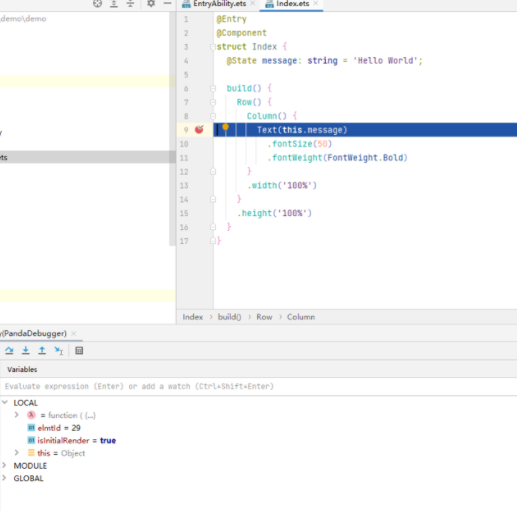
Task: Expand the MODULE variables group
Action: (4, 465)
